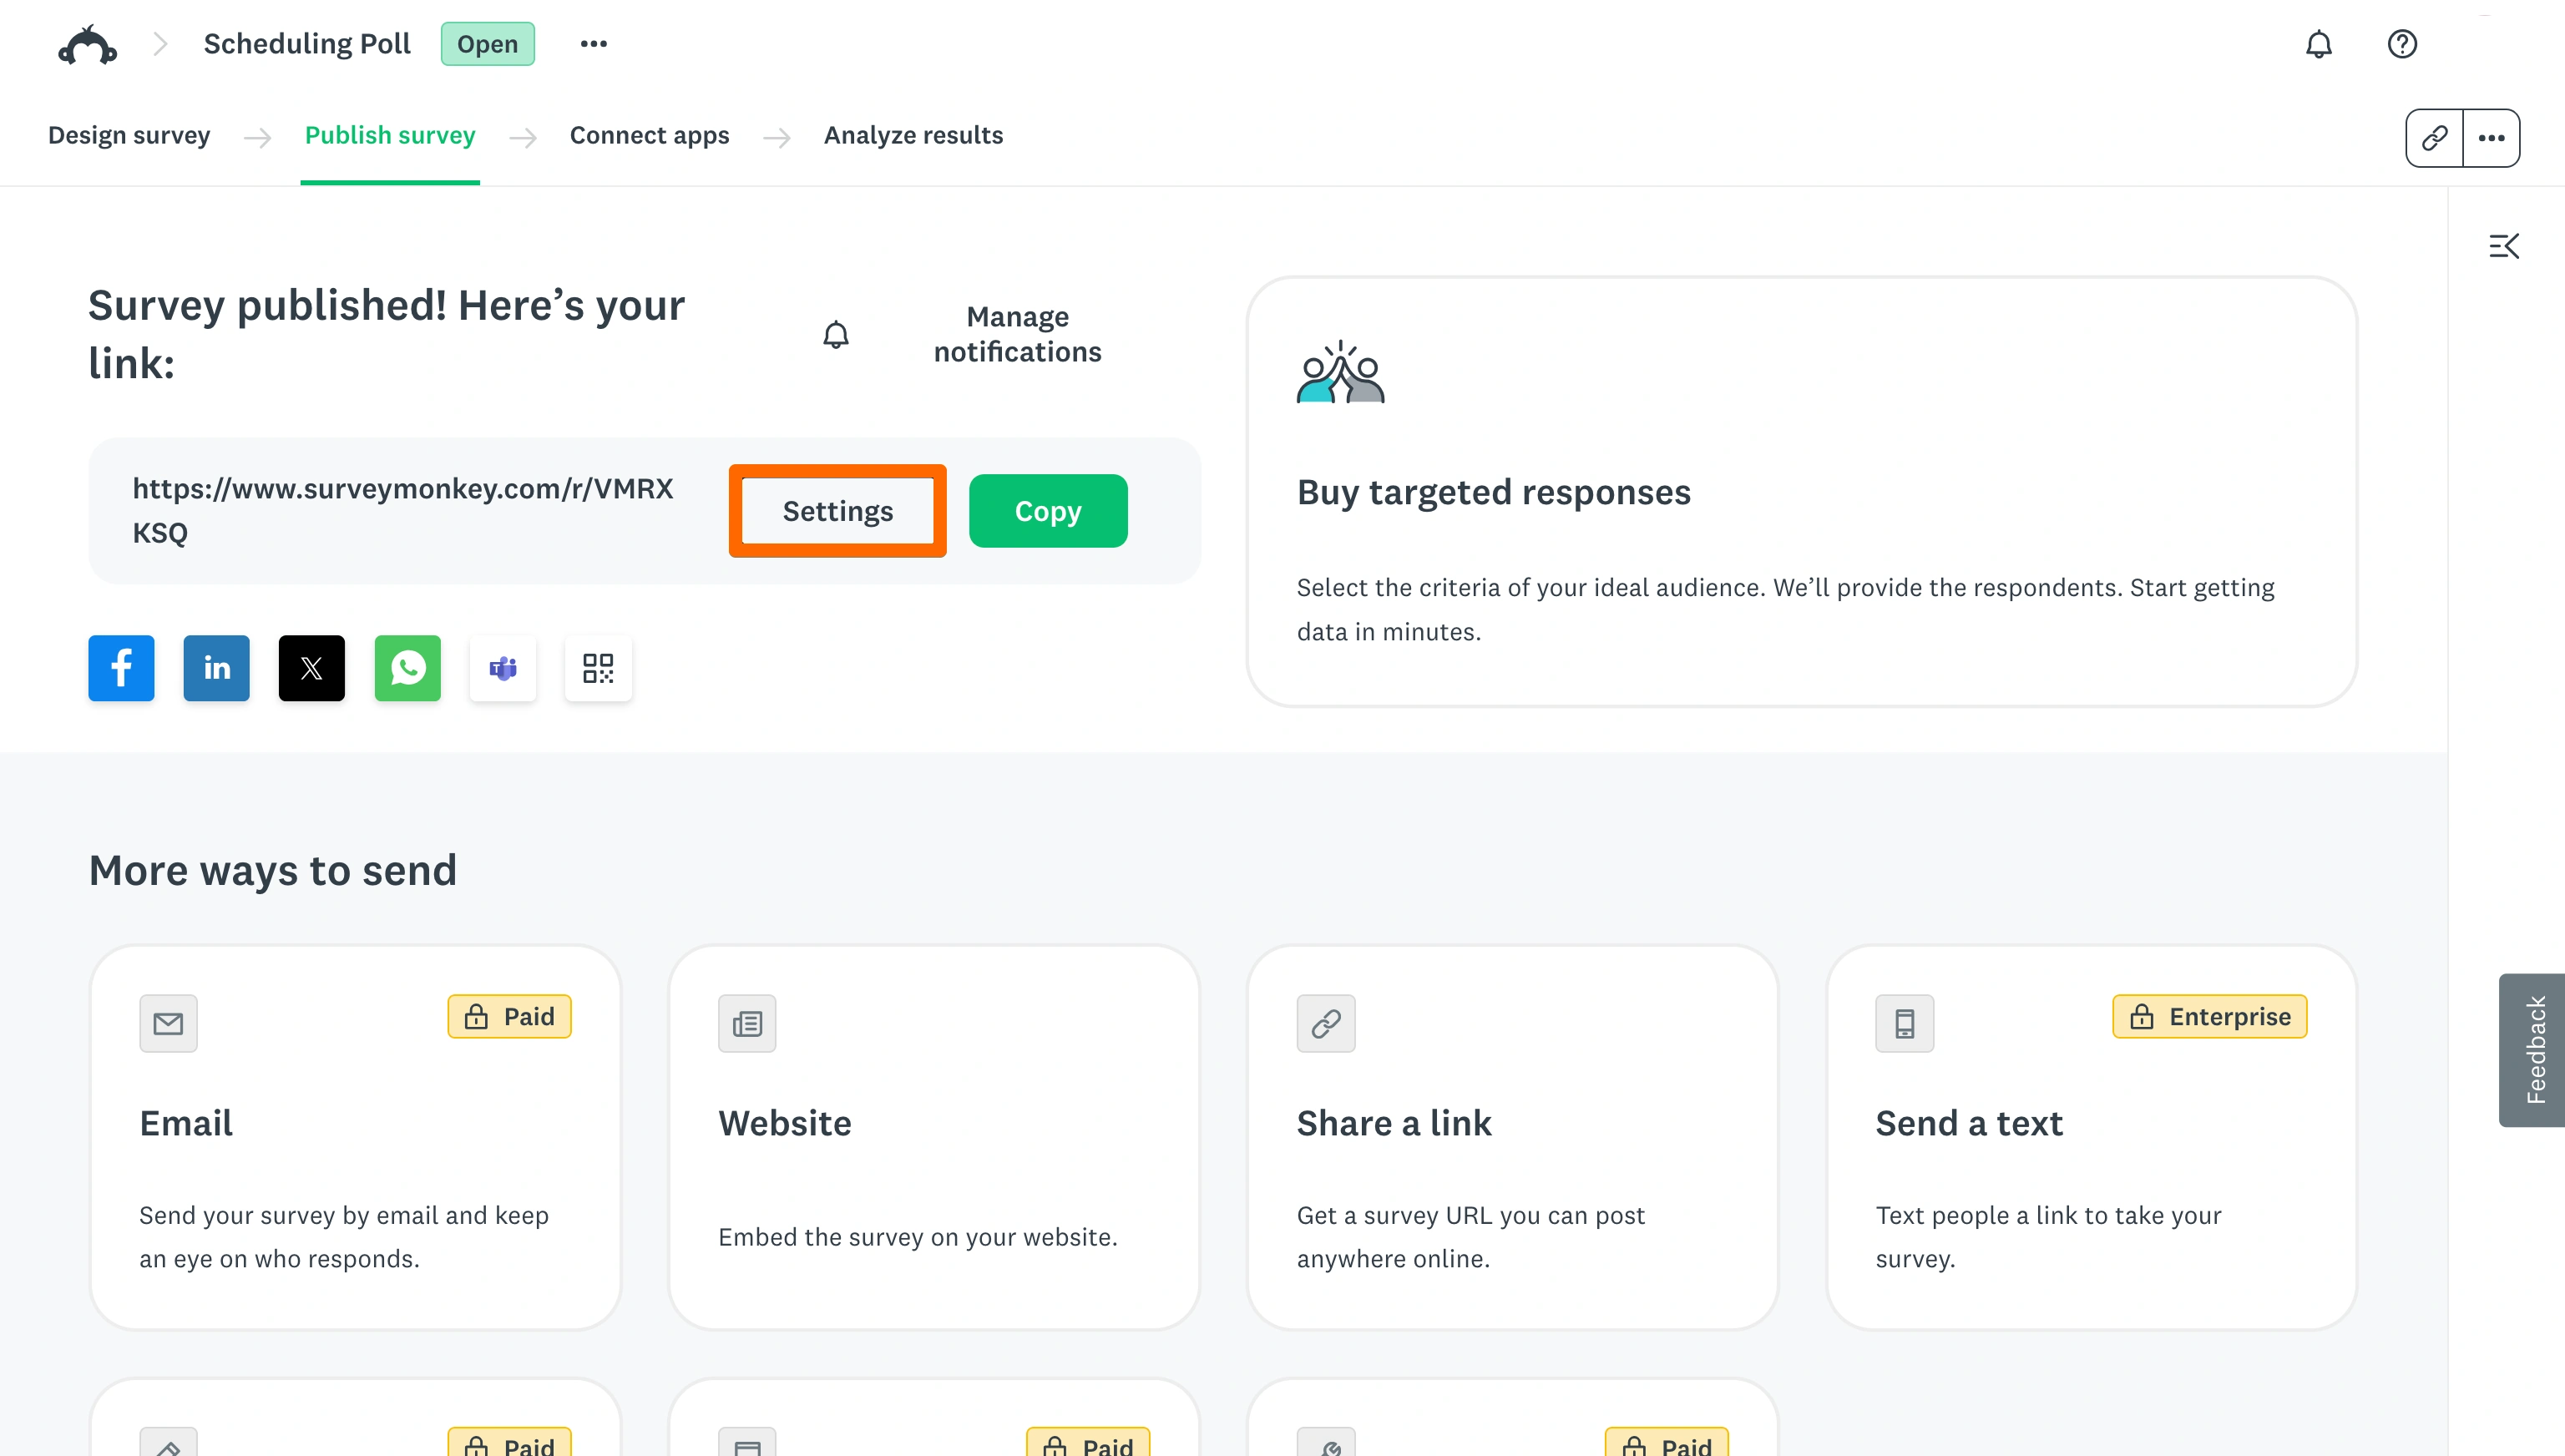Share survey on LinkedIn

tap(216, 668)
